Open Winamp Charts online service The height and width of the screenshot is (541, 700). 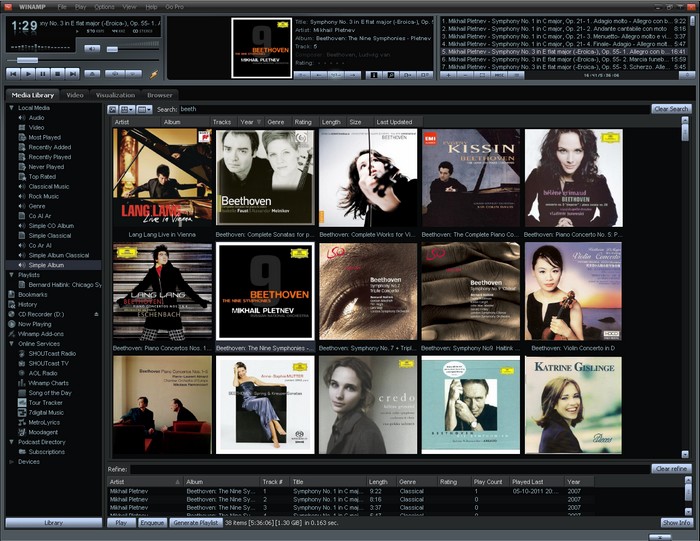[x=48, y=383]
